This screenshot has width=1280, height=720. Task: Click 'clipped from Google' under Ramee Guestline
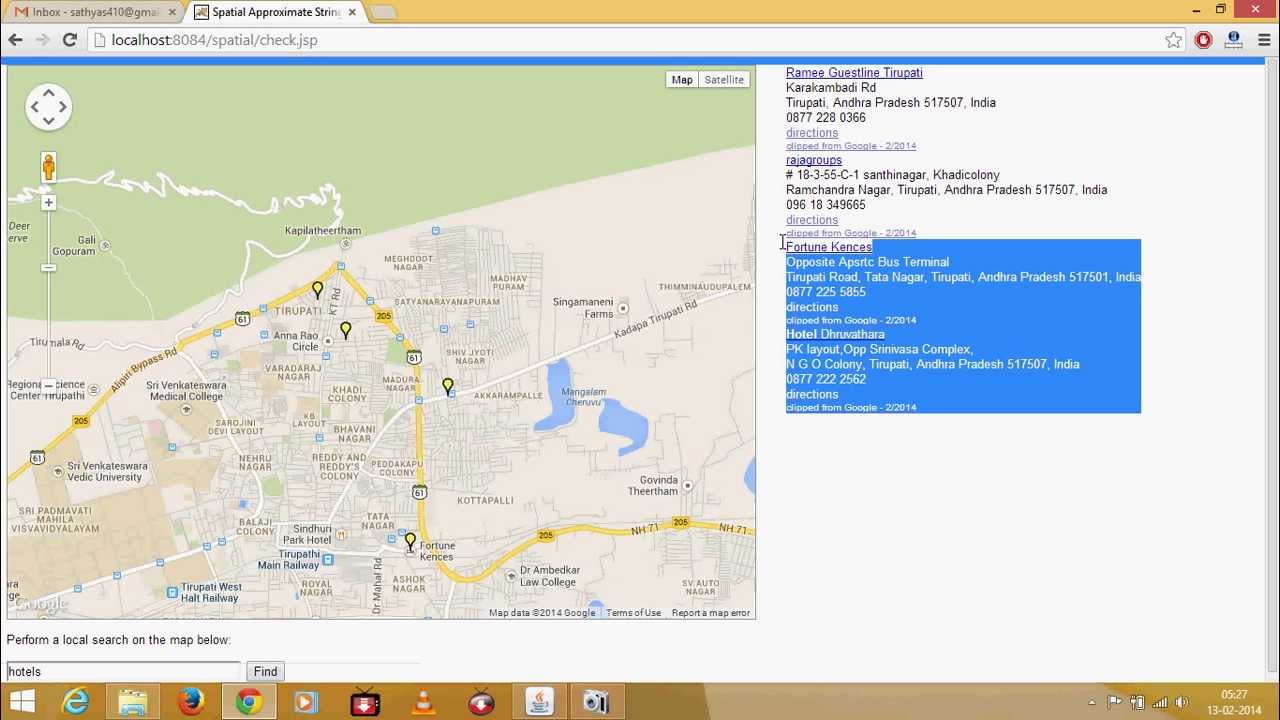pyautogui.click(x=851, y=146)
